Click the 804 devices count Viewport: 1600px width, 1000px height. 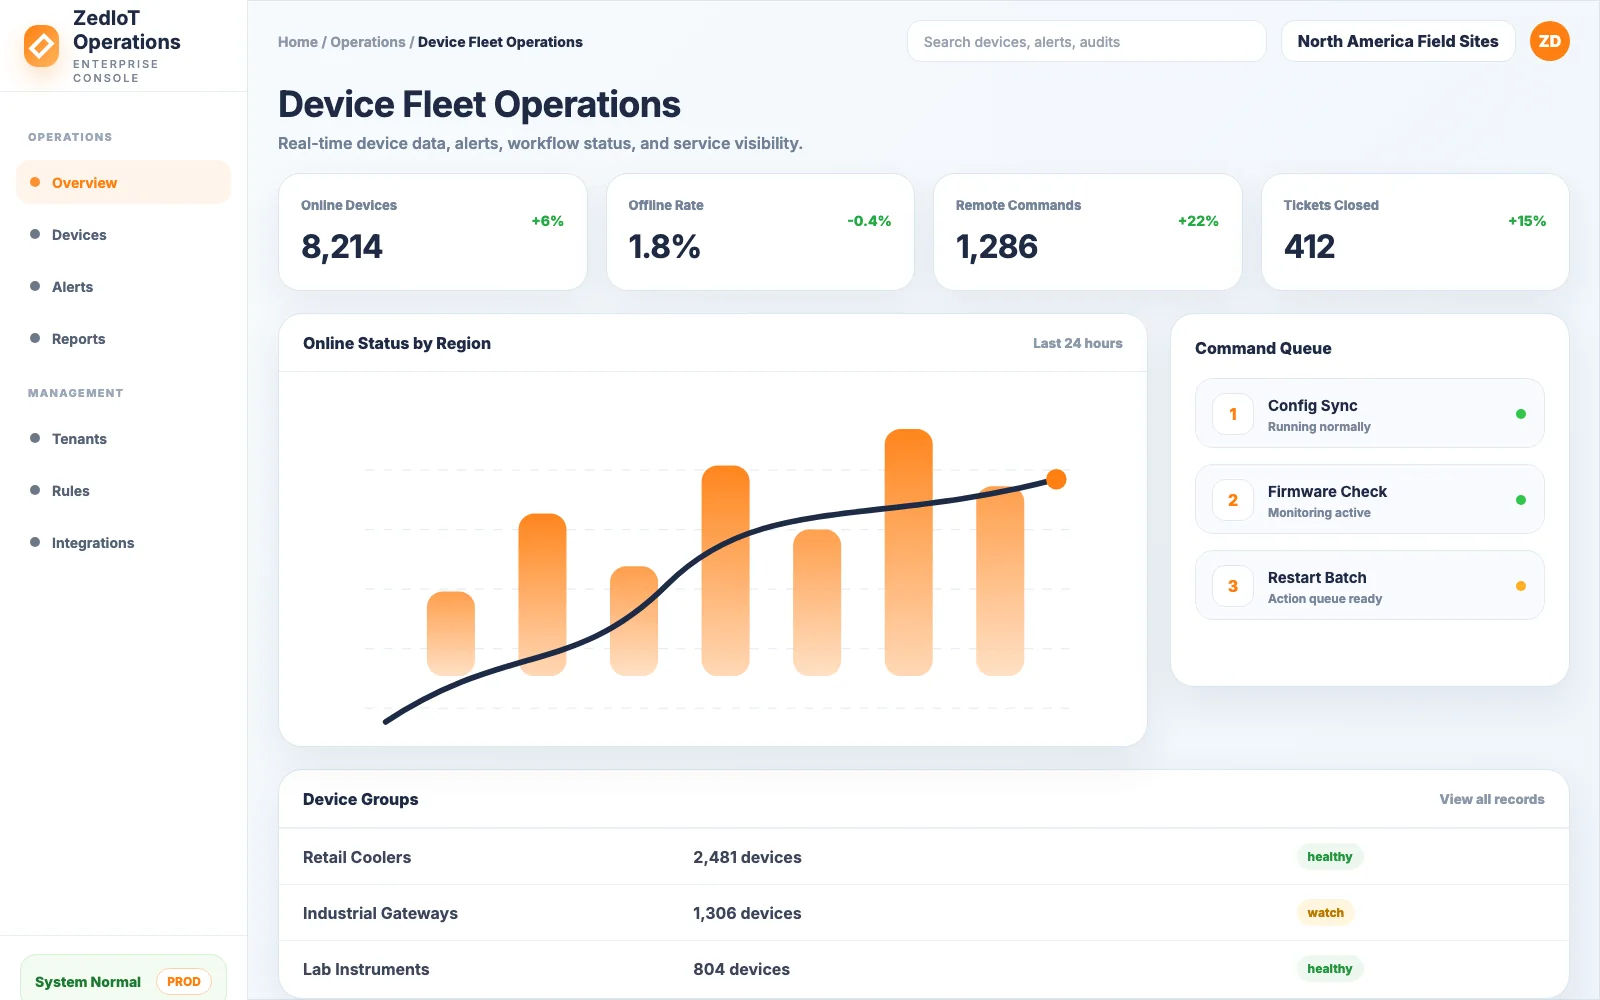click(741, 969)
